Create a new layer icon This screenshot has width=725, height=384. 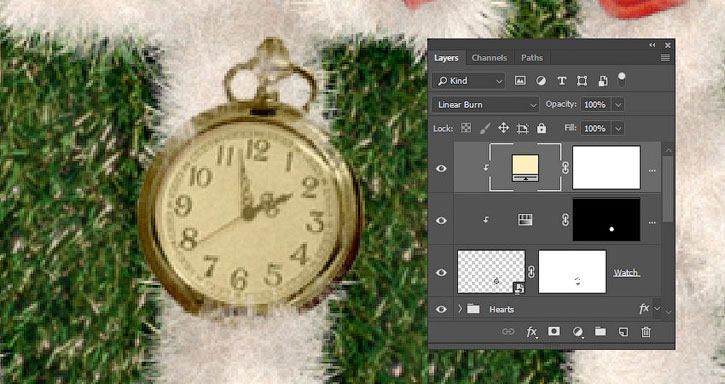click(x=623, y=332)
